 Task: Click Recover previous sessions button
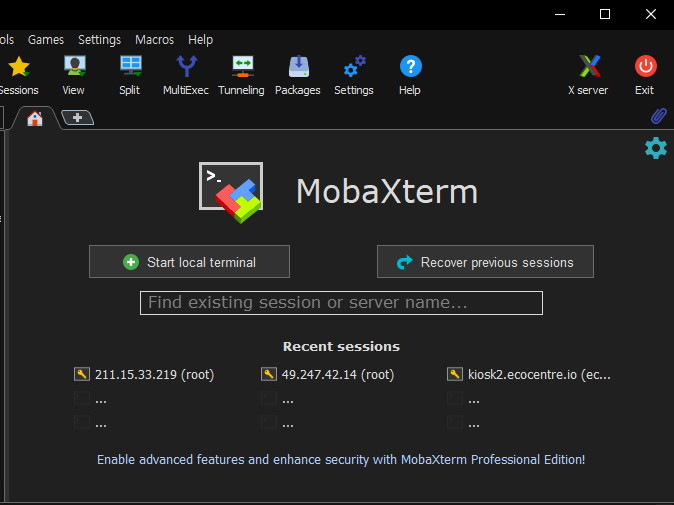485,262
